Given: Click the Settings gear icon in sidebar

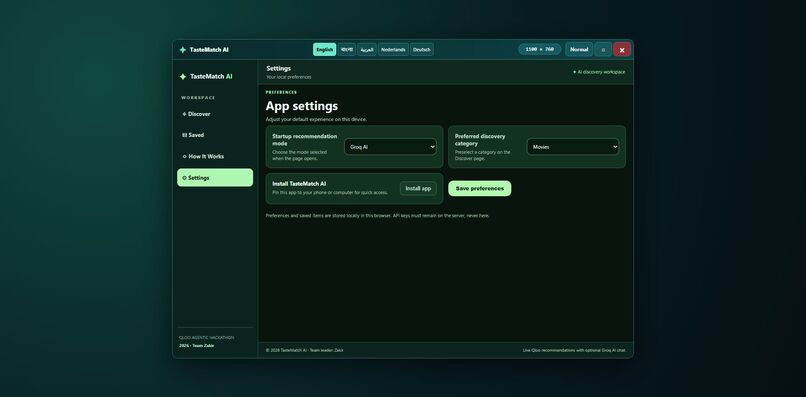Looking at the screenshot, I should pos(185,178).
